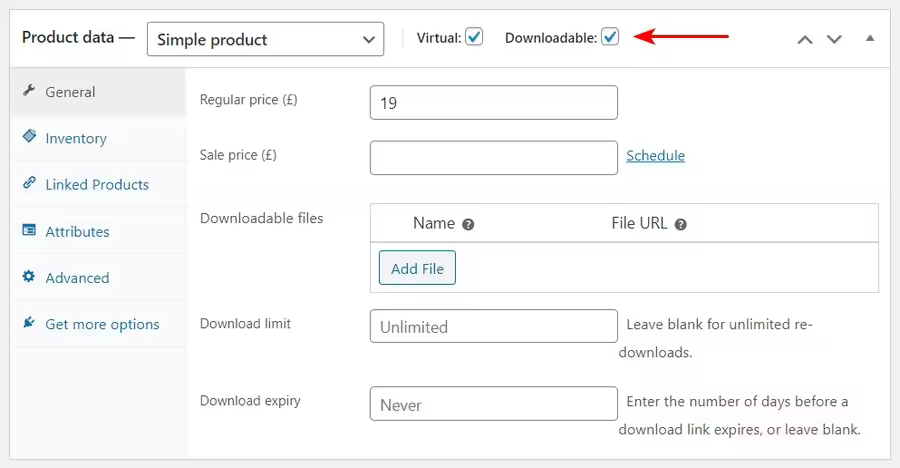
Task: Click the help icon next to File URL
Action: [681, 225]
